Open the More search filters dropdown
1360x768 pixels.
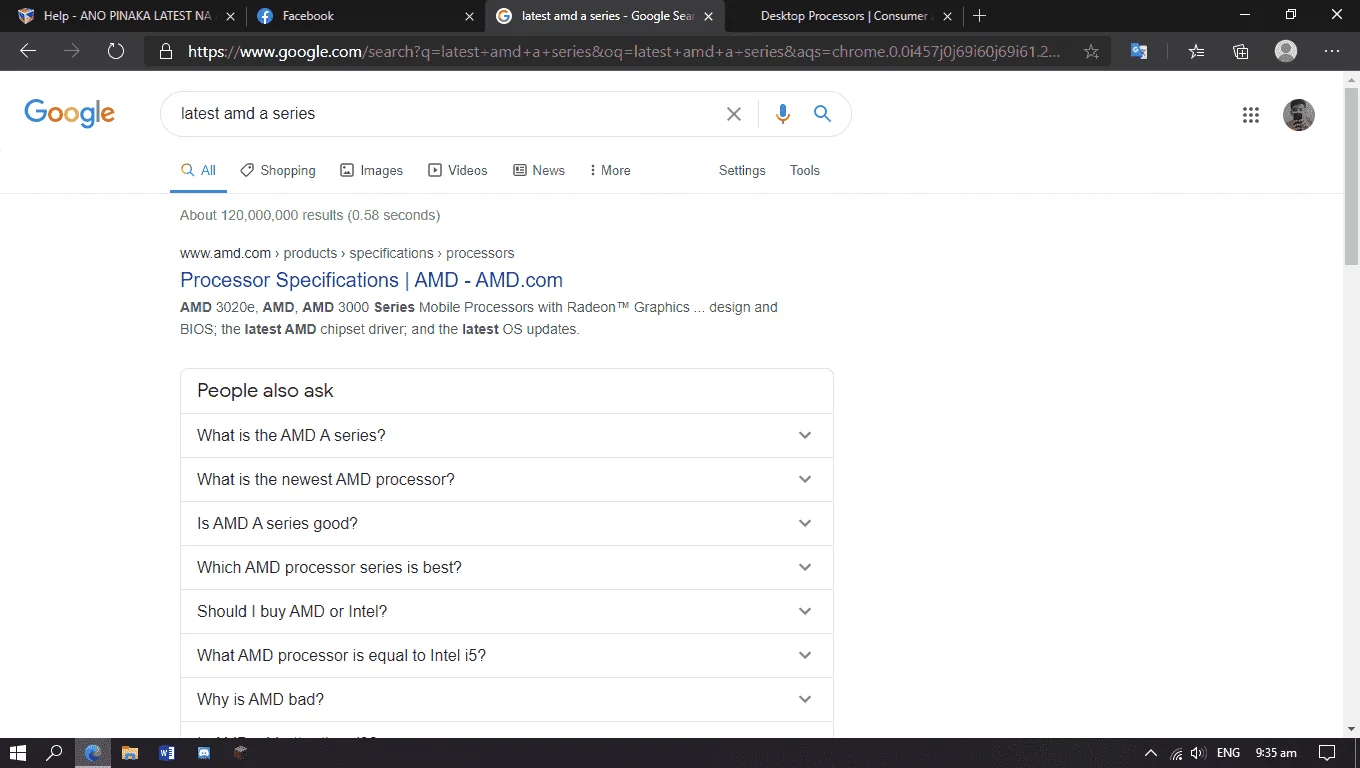610,171
